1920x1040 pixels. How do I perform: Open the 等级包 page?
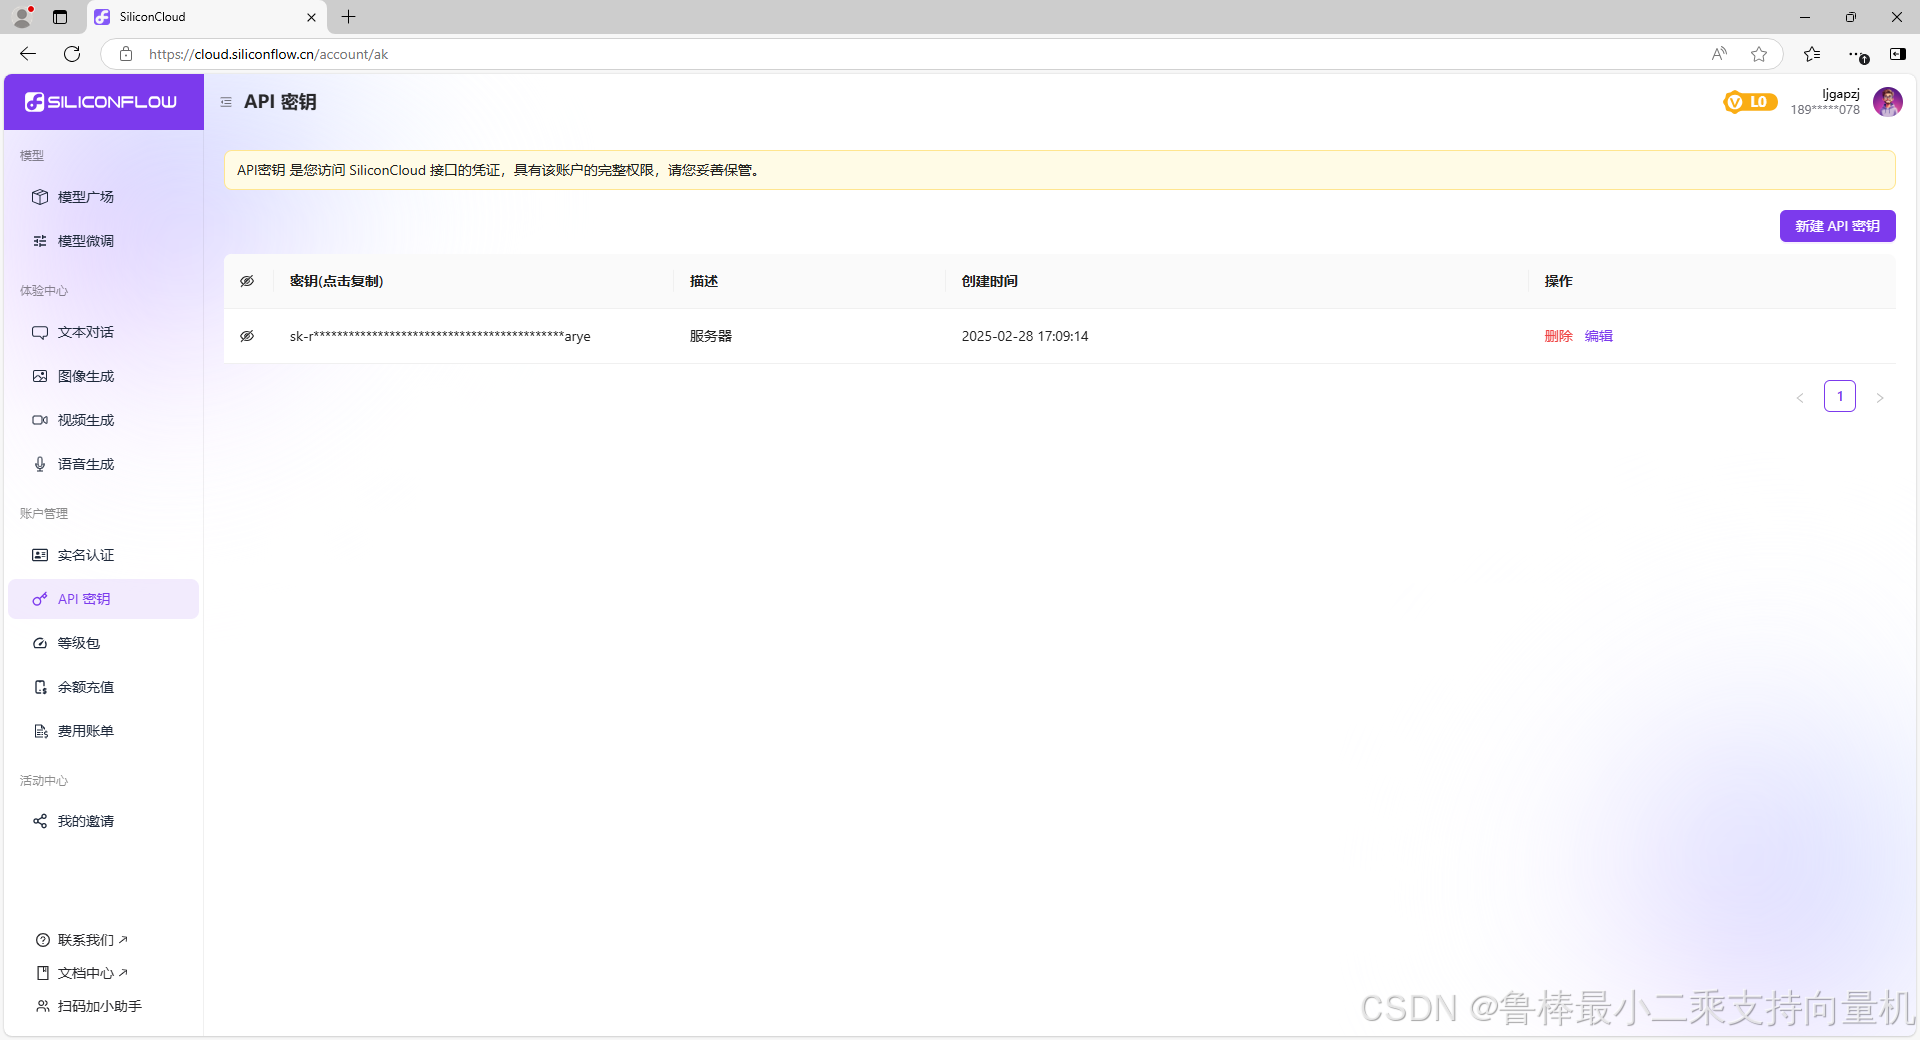(x=103, y=643)
